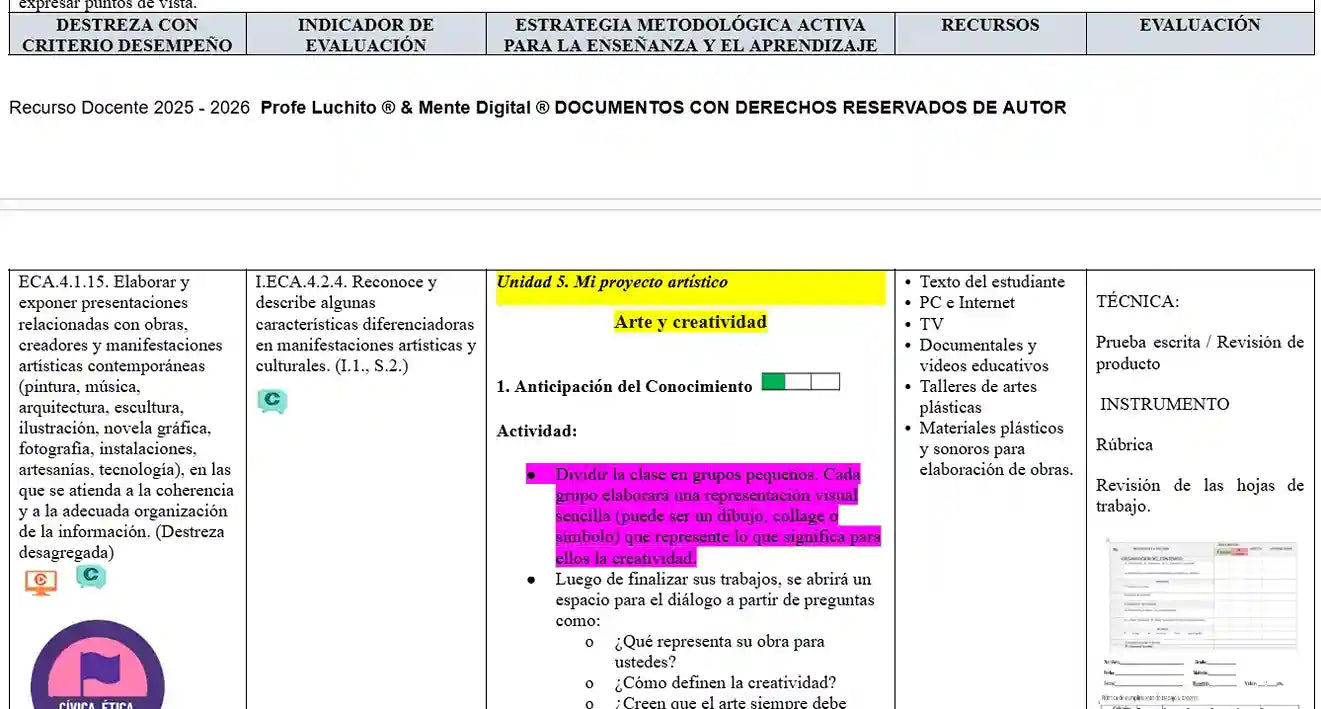Click teal speech bubble icon beside orange monitor
This screenshot has width=1321, height=709.
tap(90, 576)
